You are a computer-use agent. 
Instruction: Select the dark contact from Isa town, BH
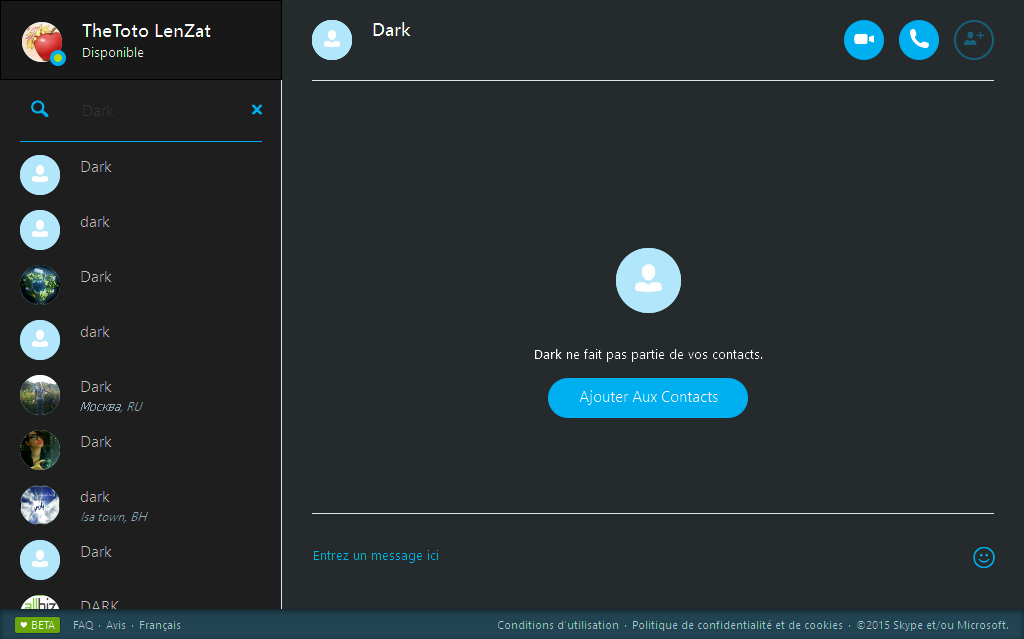pos(120,505)
